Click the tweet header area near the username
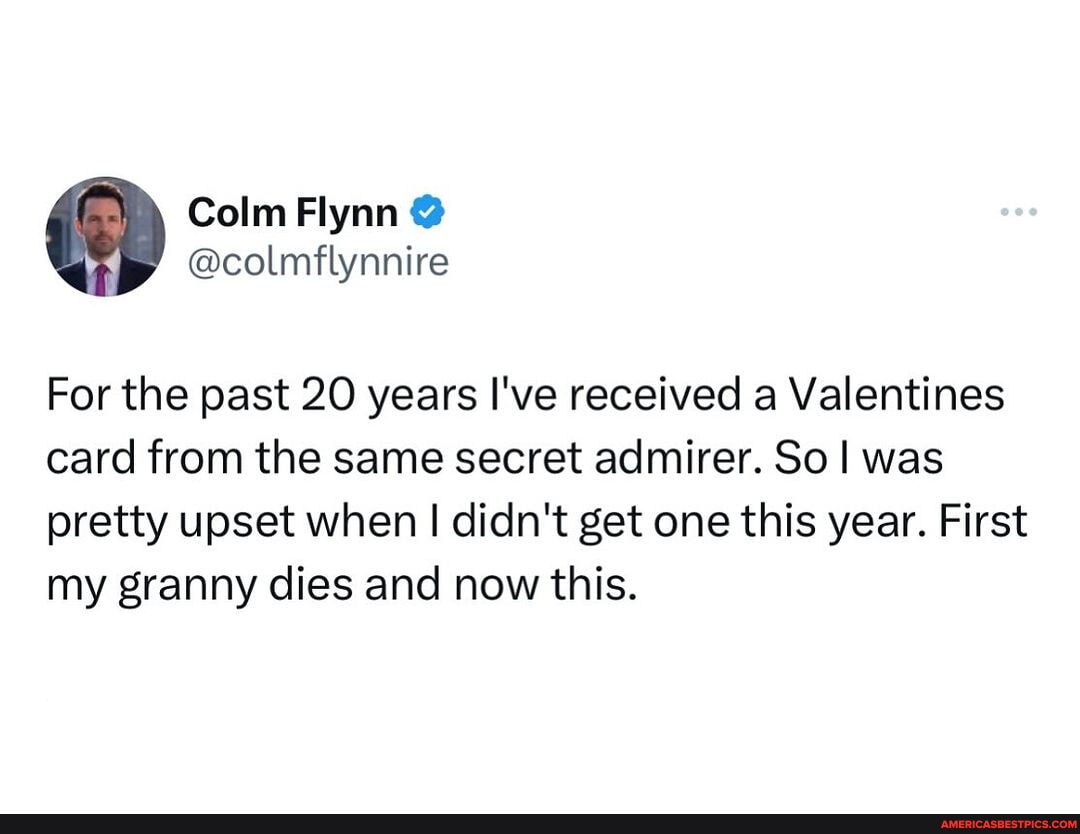The height and width of the screenshot is (834, 1080). coord(300,235)
